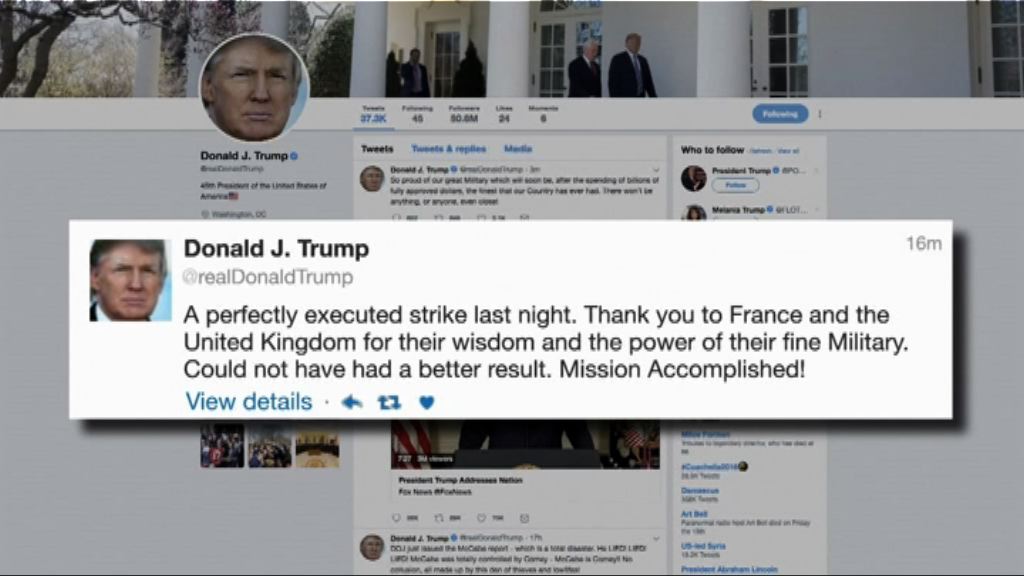Screen dimensions: 1024x576
Task: Click the retweet icon under the video tweet
Action: [x=439, y=518]
